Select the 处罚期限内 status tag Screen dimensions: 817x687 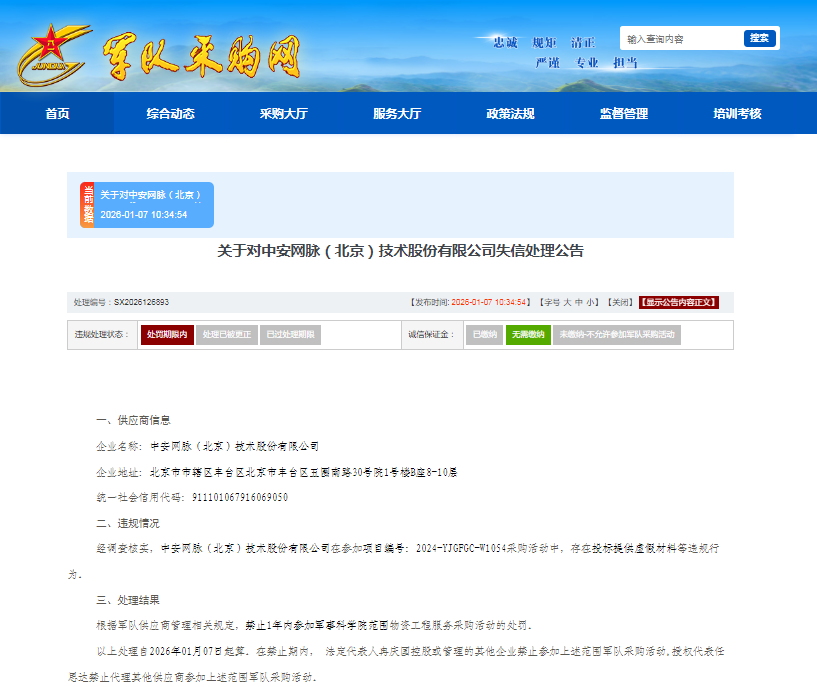point(166,335)
